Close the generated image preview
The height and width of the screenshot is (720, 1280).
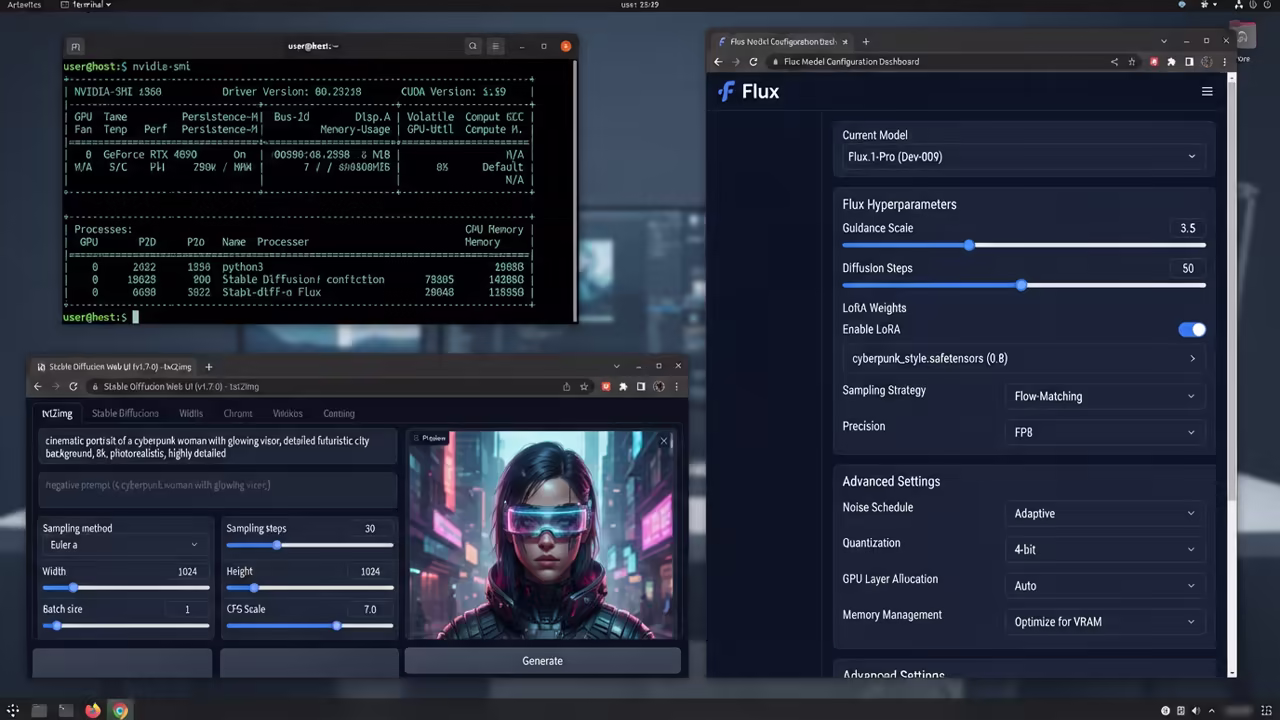[664, 440]
